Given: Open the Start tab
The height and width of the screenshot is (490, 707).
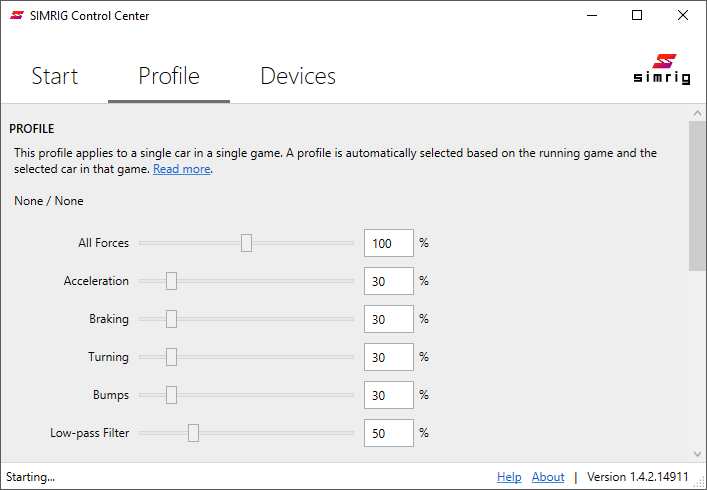Looking at the screenshot, I should click(x=55, y=76).
